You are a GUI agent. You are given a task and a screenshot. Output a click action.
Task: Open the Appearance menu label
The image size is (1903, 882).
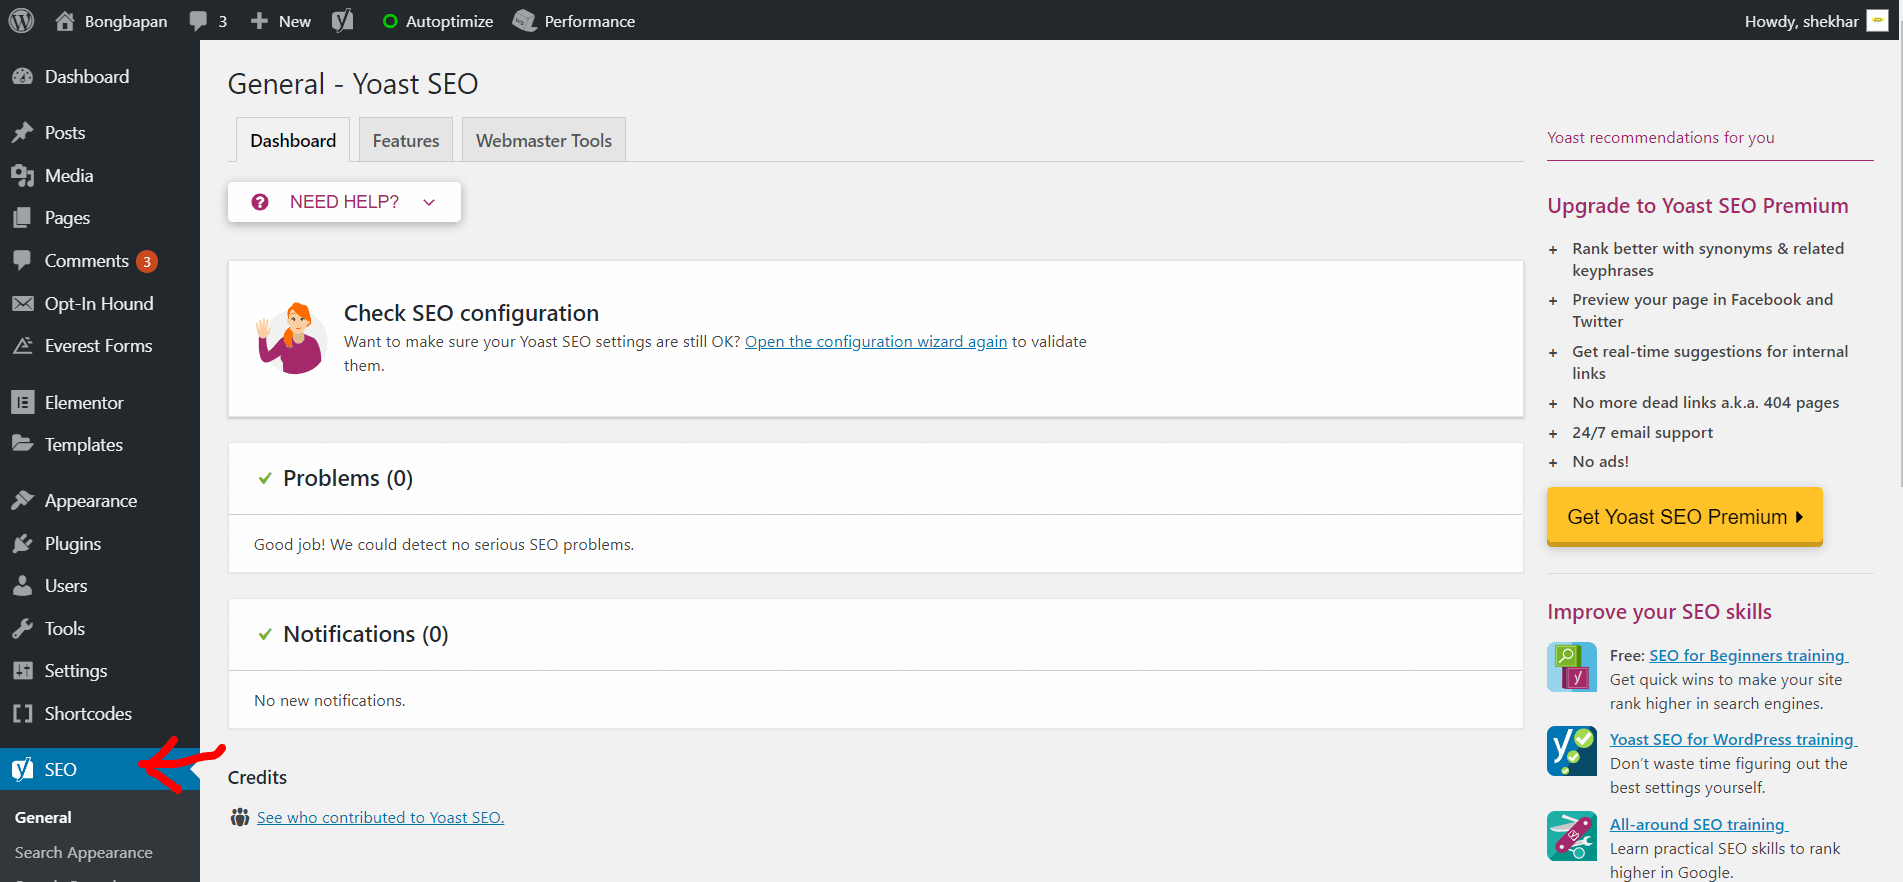pos(91,501)
